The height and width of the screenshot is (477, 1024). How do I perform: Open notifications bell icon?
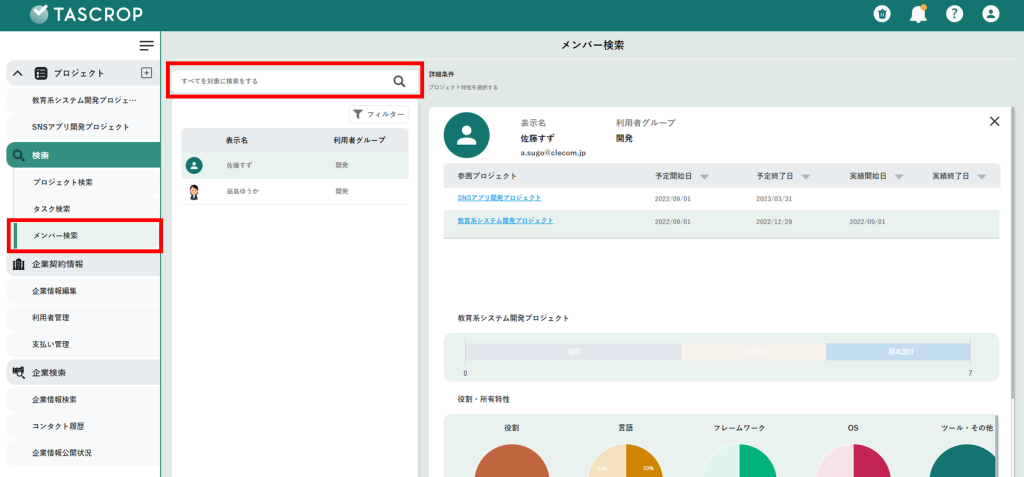tap(918, 14)
